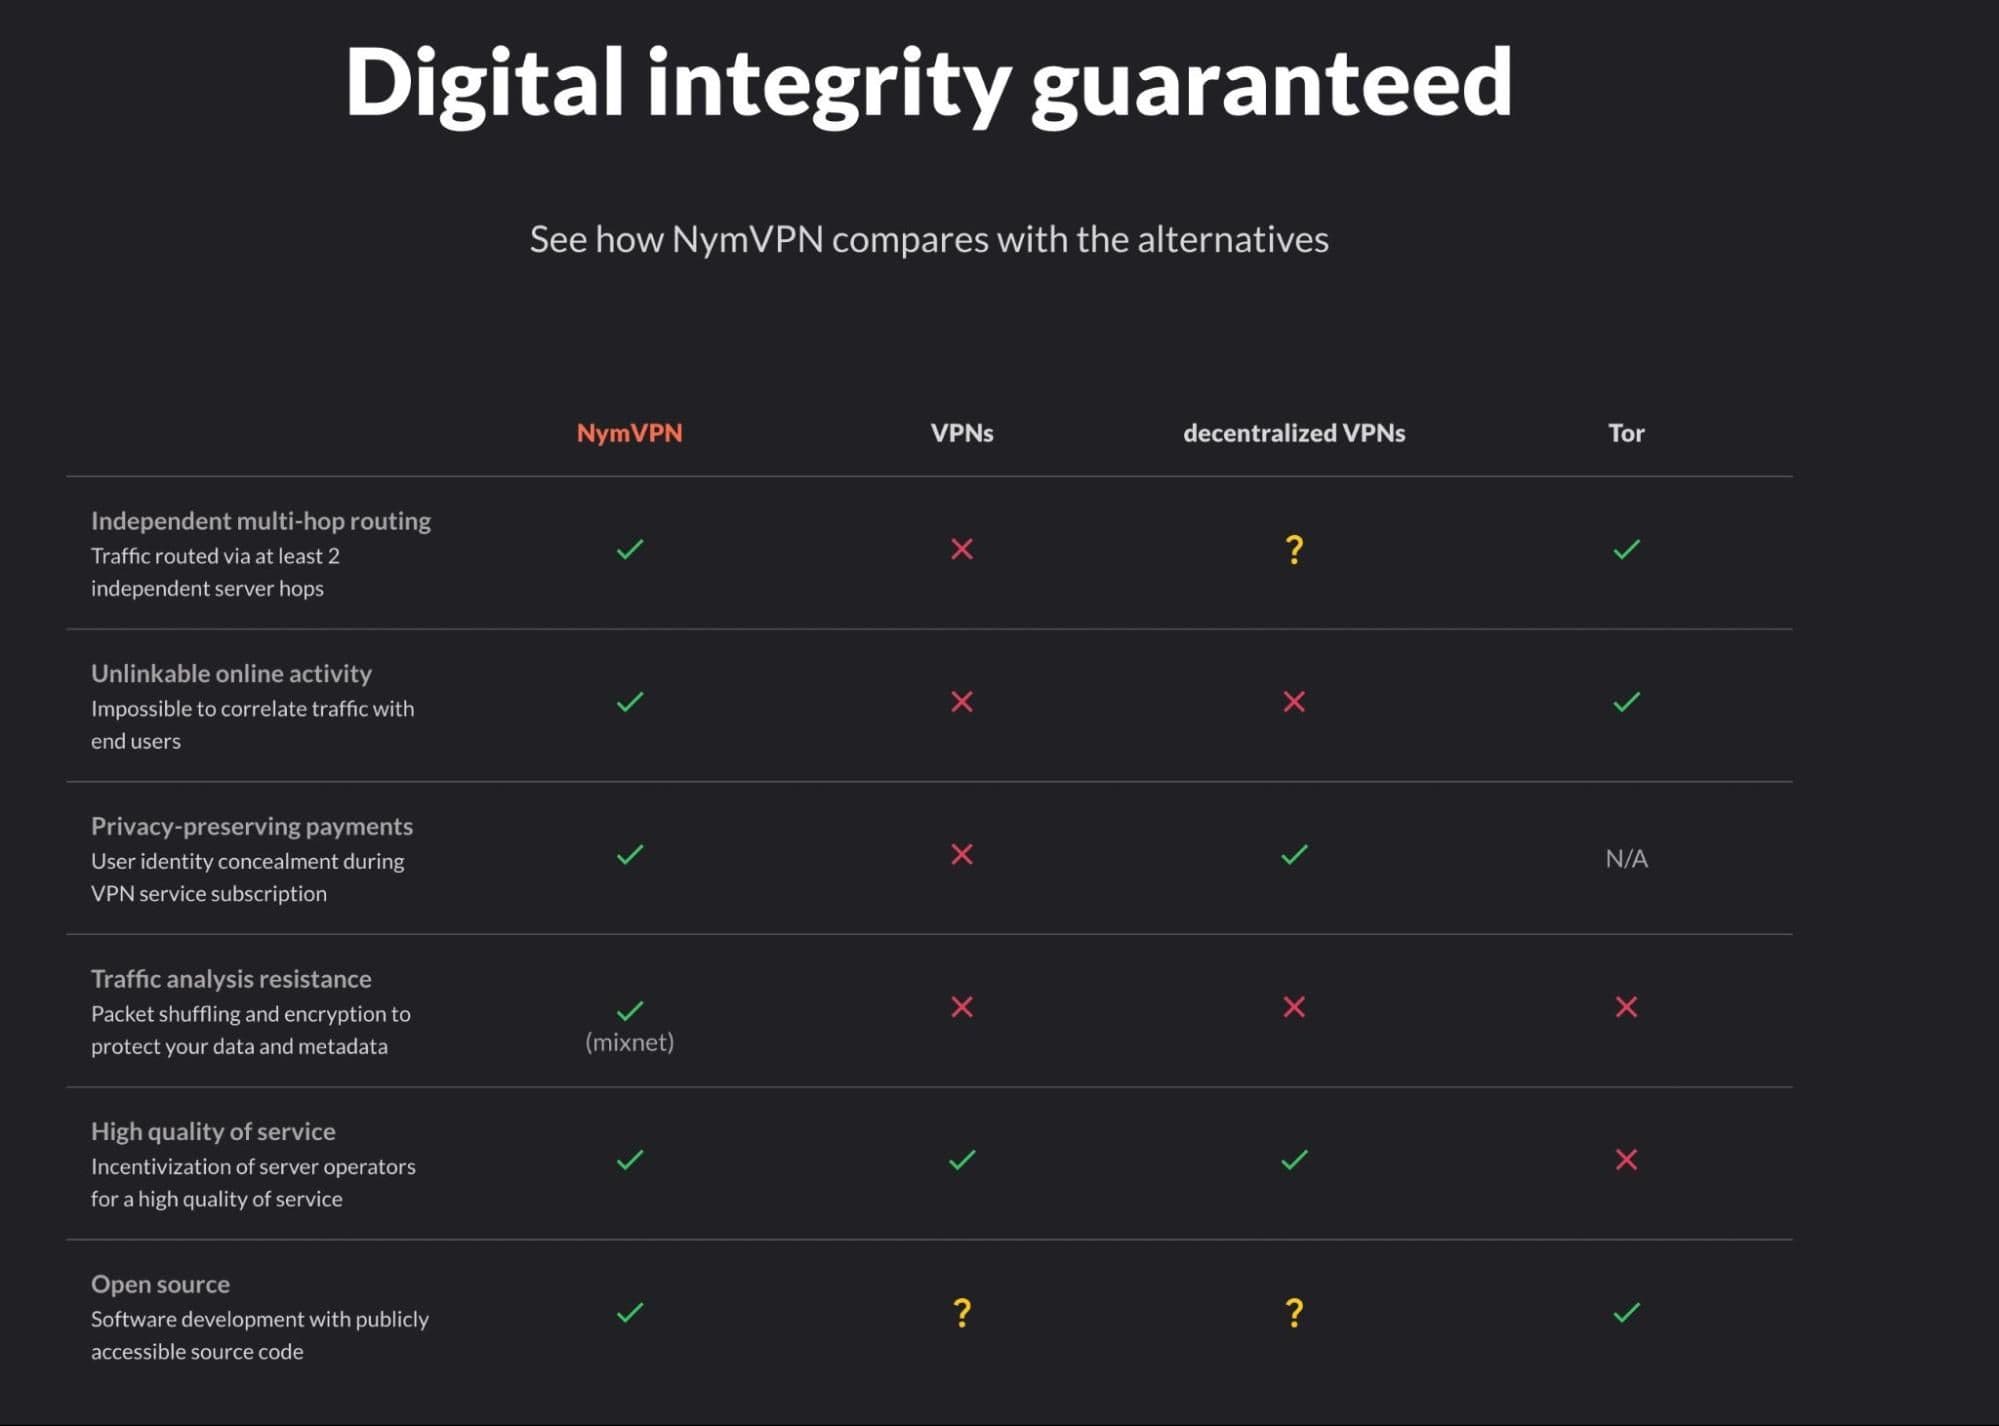Click VPNs' checkmark for high quality of service
Image resolution: width=1999 pixels, height=1426 pixels.
tap(962, 1160)
